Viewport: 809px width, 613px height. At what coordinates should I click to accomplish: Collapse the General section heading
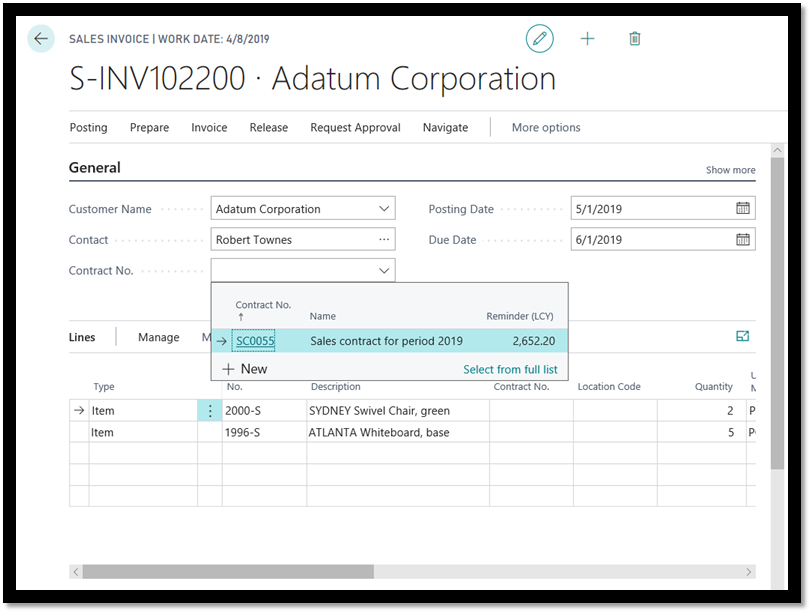[x=94, y=168]
